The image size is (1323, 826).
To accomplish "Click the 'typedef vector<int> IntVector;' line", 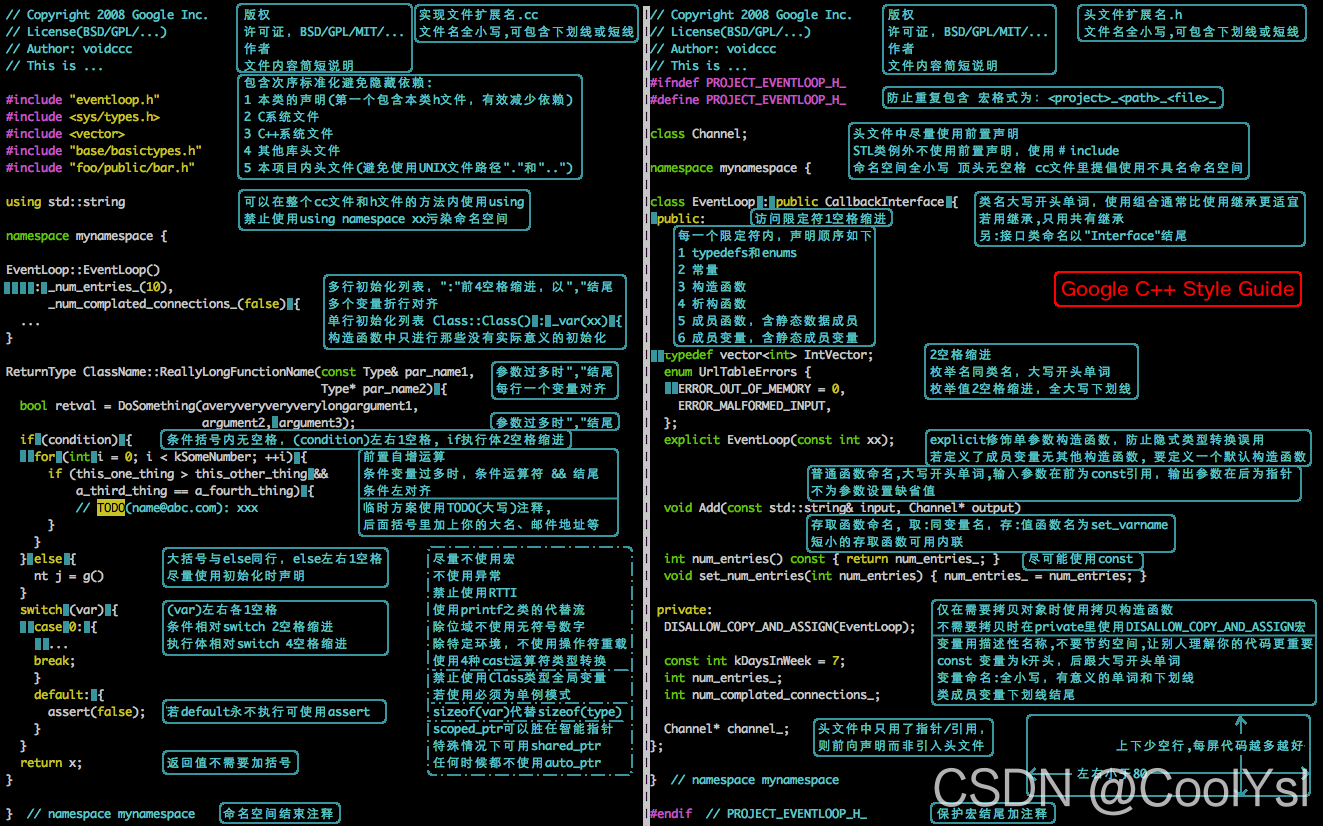I will pyautogui.click(x=768, y=355).
